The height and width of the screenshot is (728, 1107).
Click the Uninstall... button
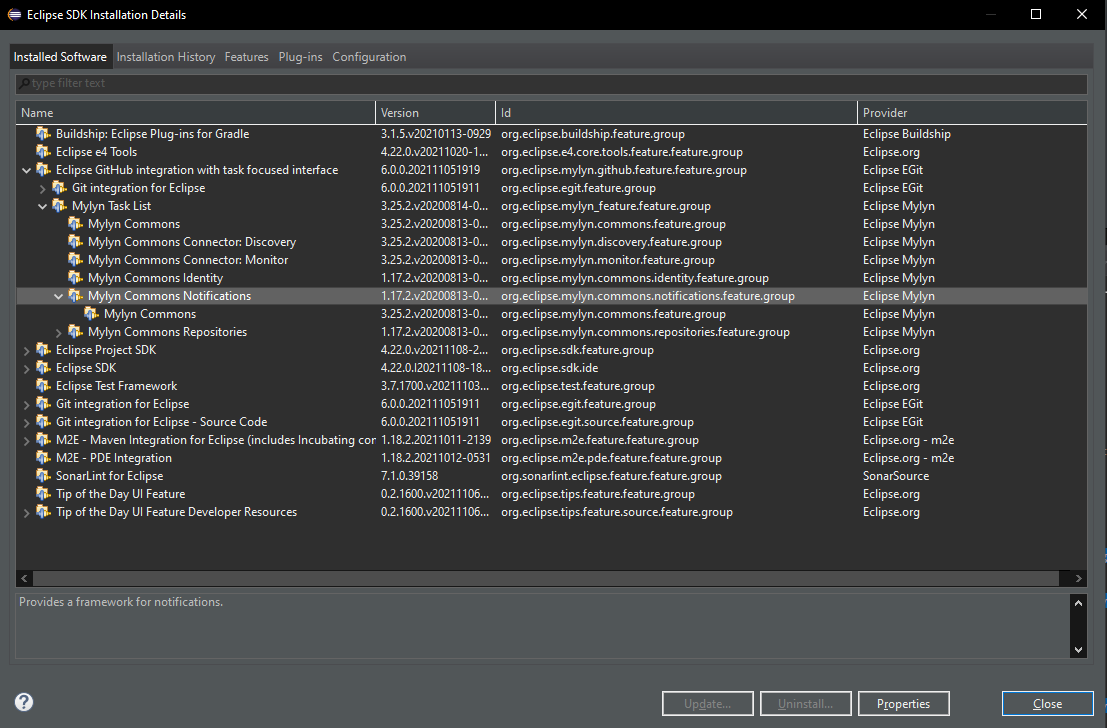coord(806,703)
